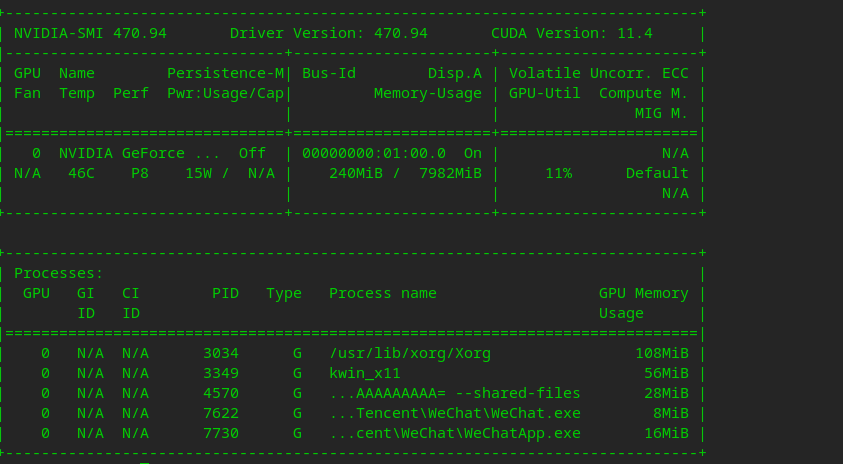Click the GPU Memory column header
843x464 pixels.
click(644, 294)
